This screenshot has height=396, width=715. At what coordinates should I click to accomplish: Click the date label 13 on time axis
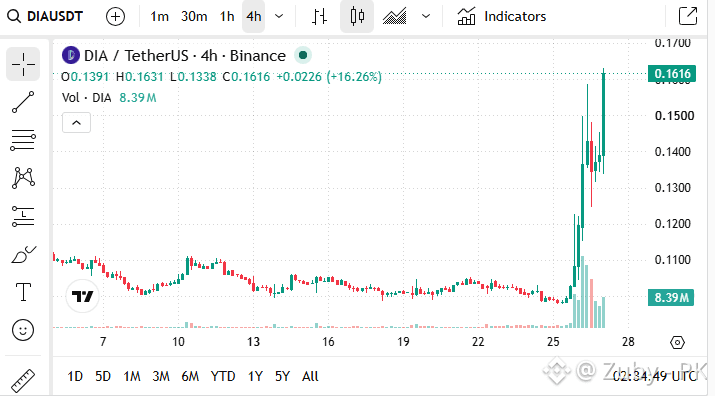coord(253,342)
